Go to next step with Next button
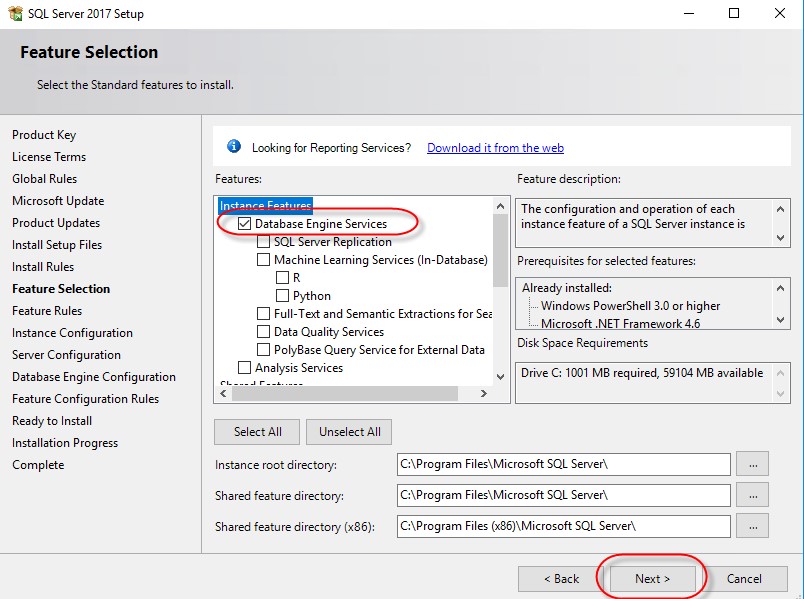 click(x=652, y=578)
